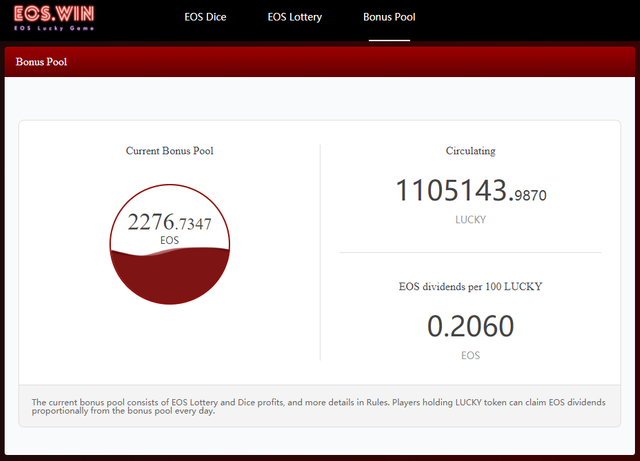
Task: Click the EOS.WIN logo
Action: (54, 18)
